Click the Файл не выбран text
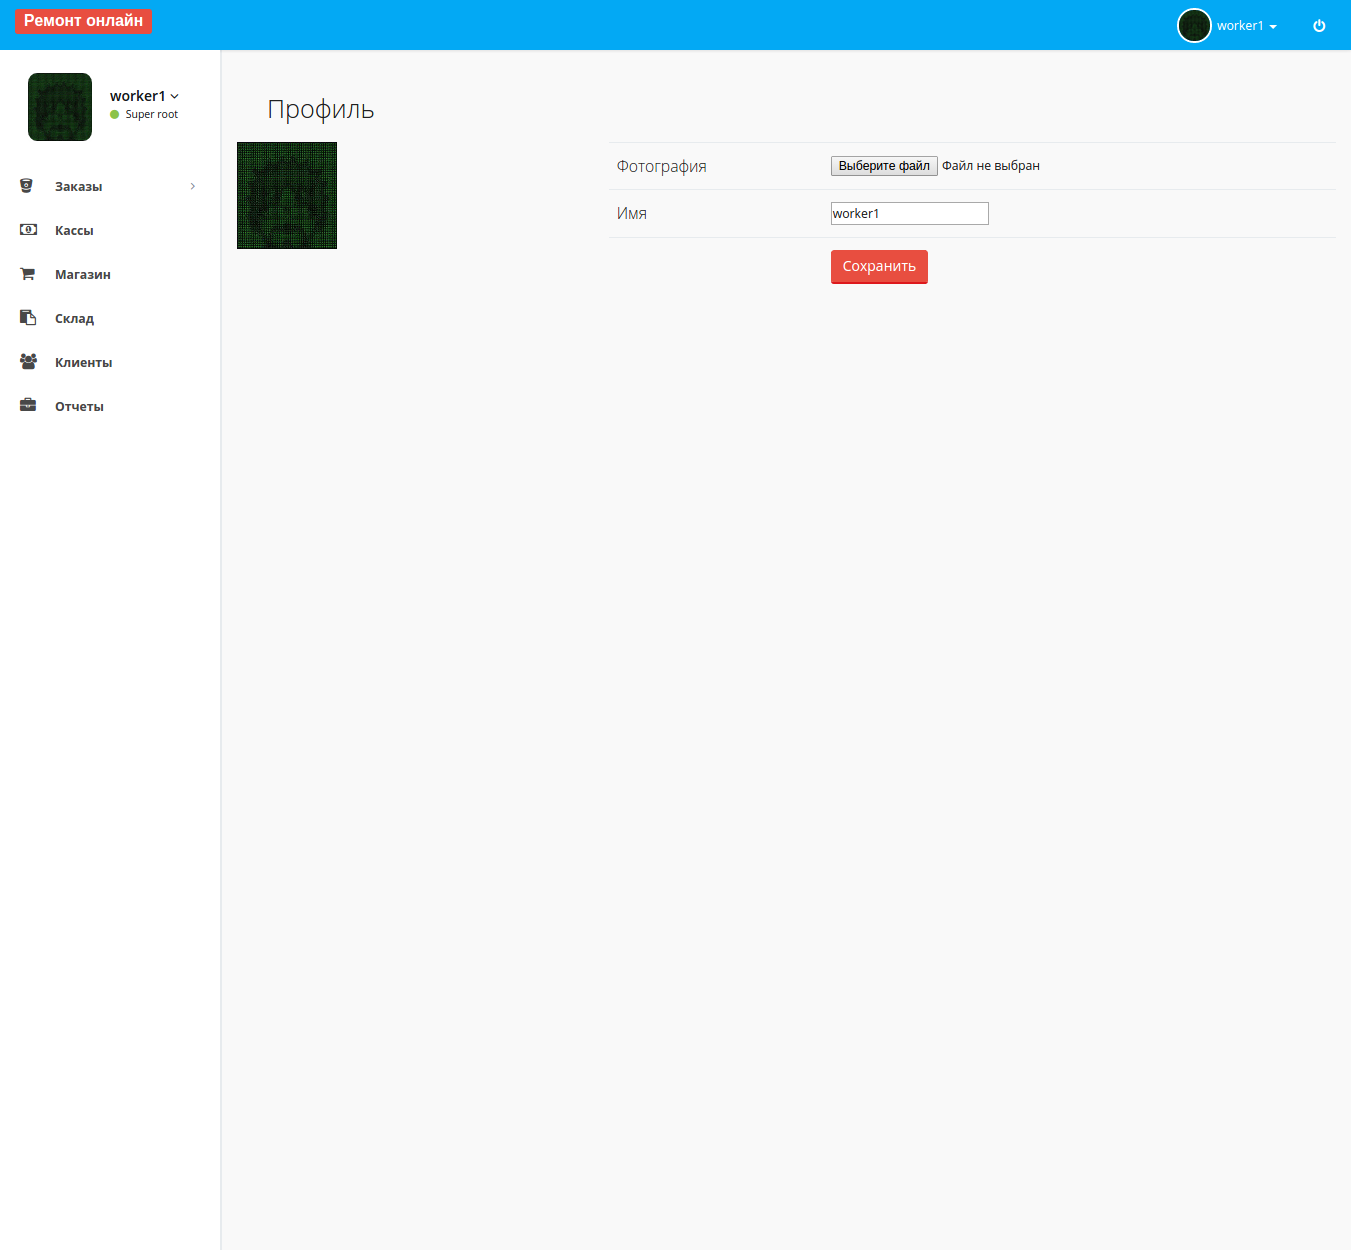The image size is (1351, 1250). [x=991, y=166]
